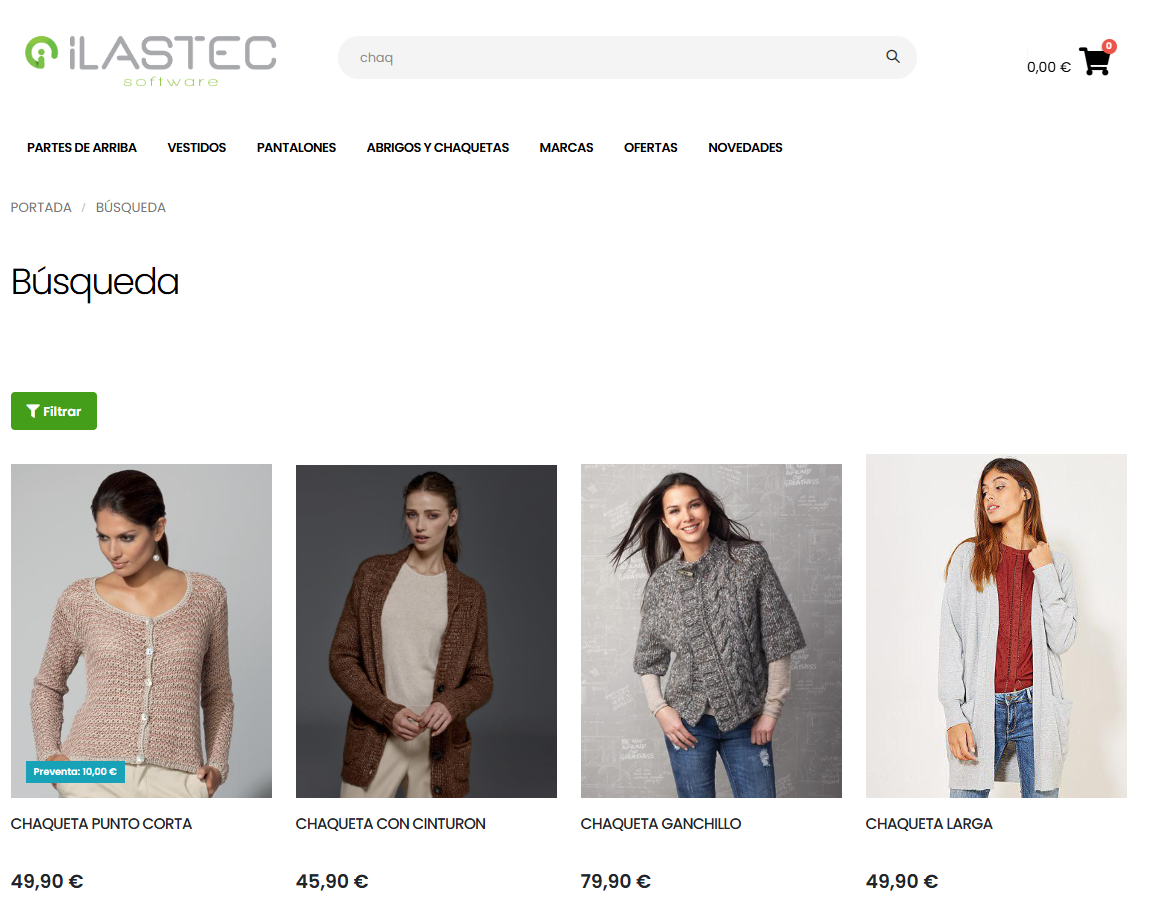Open Partes de Arriba menu

(x=82, y=148)
